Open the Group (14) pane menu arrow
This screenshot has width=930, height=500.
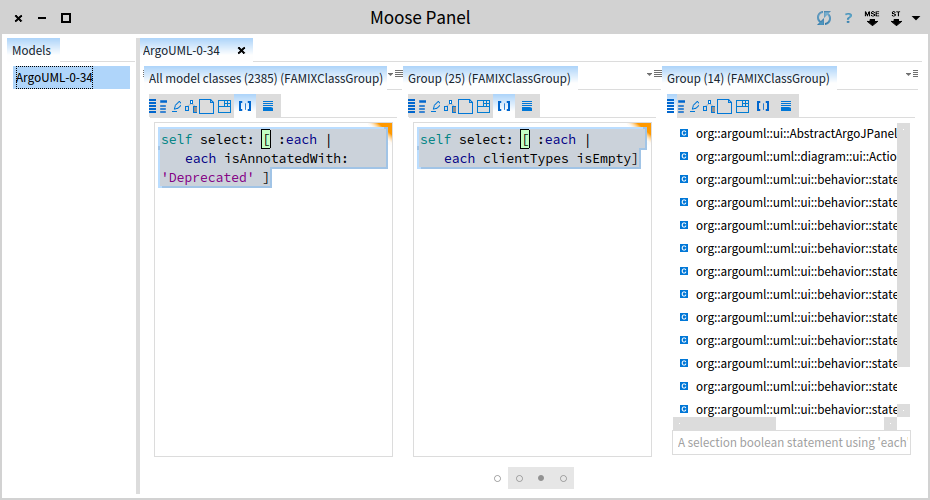click(x=910, y=74)
